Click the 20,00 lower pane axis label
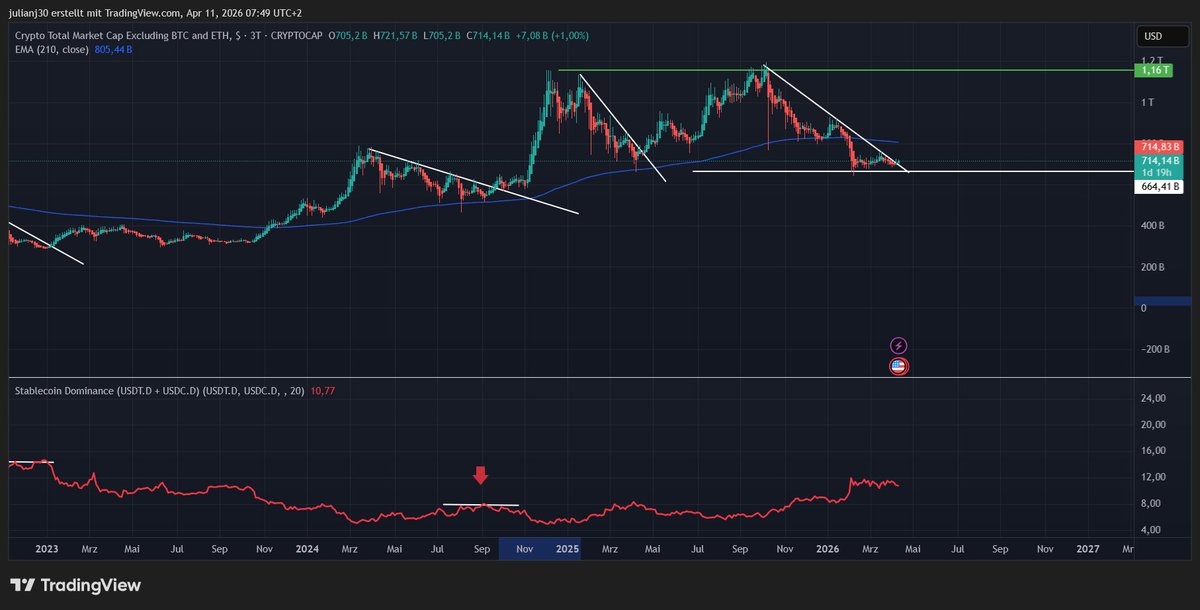 point(1153,424)
